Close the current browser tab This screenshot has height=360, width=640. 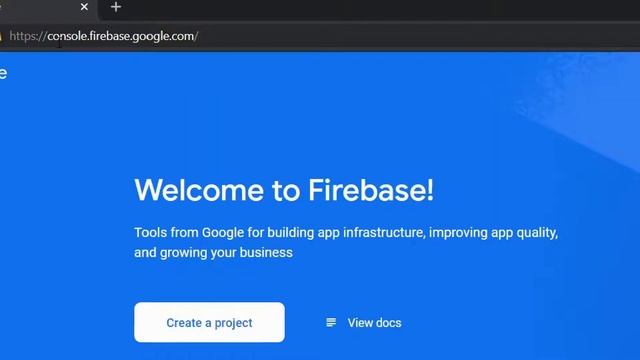pyautogui.click(x=84, y=7)
